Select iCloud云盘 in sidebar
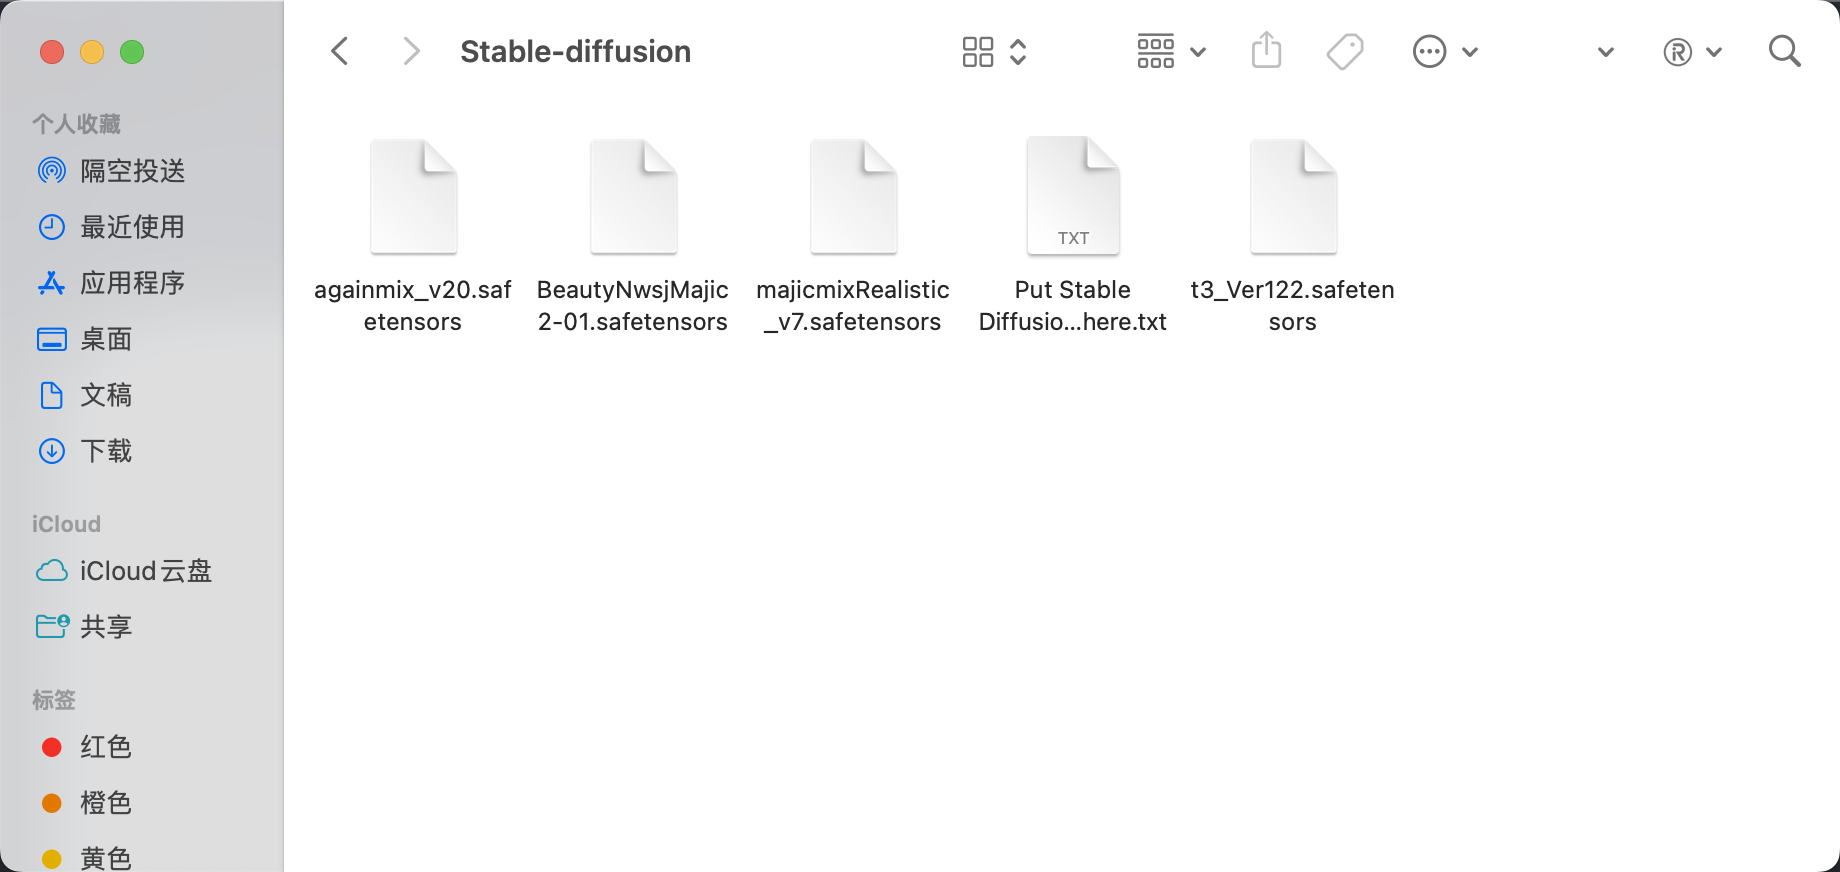The height and width of the screenshot is (872, 1840). point(145,571)
